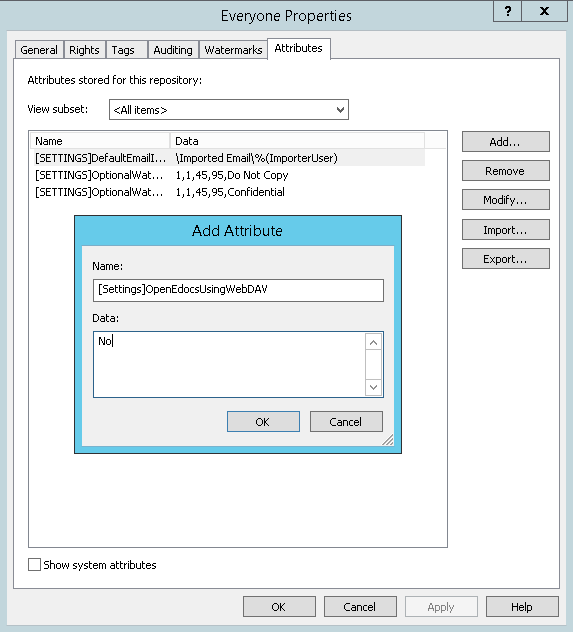Click scroll down arrow in Data box
Image resolution: width=573 pixels, height=632 pixels.
coord(374,387)
